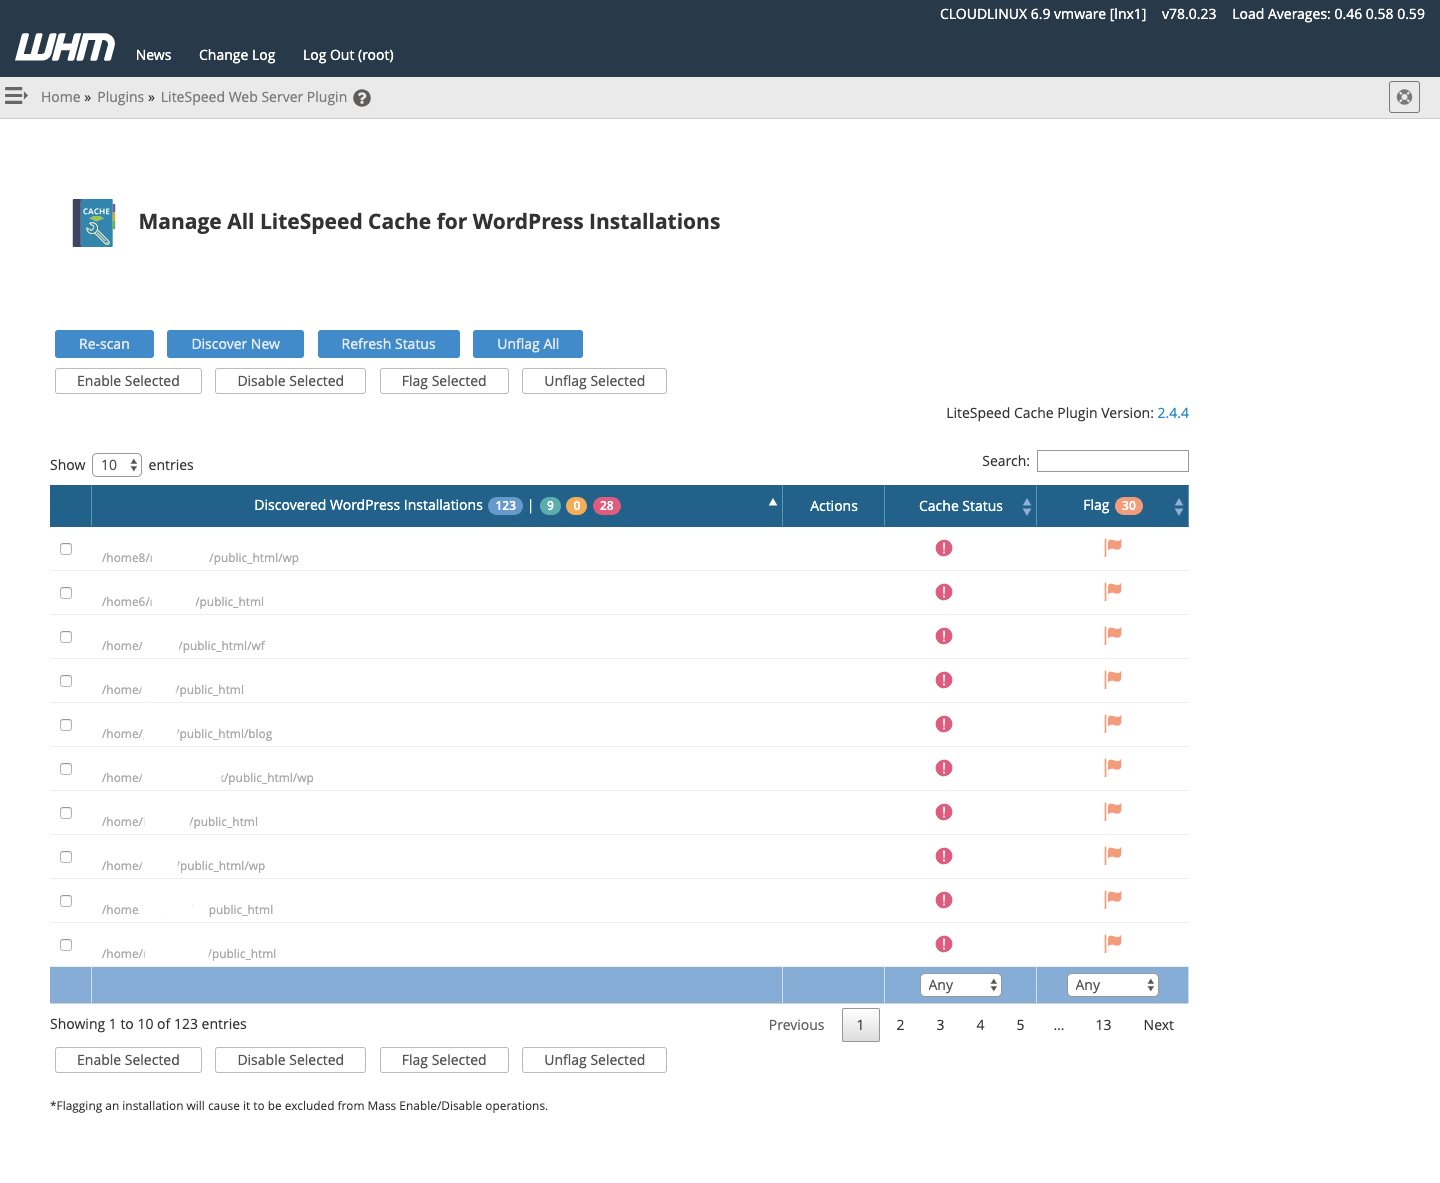The height and width of the screenshot is (1183, 1440).
Task: Click the warning status icon in public_html/wf row
Action: [944, 636]
